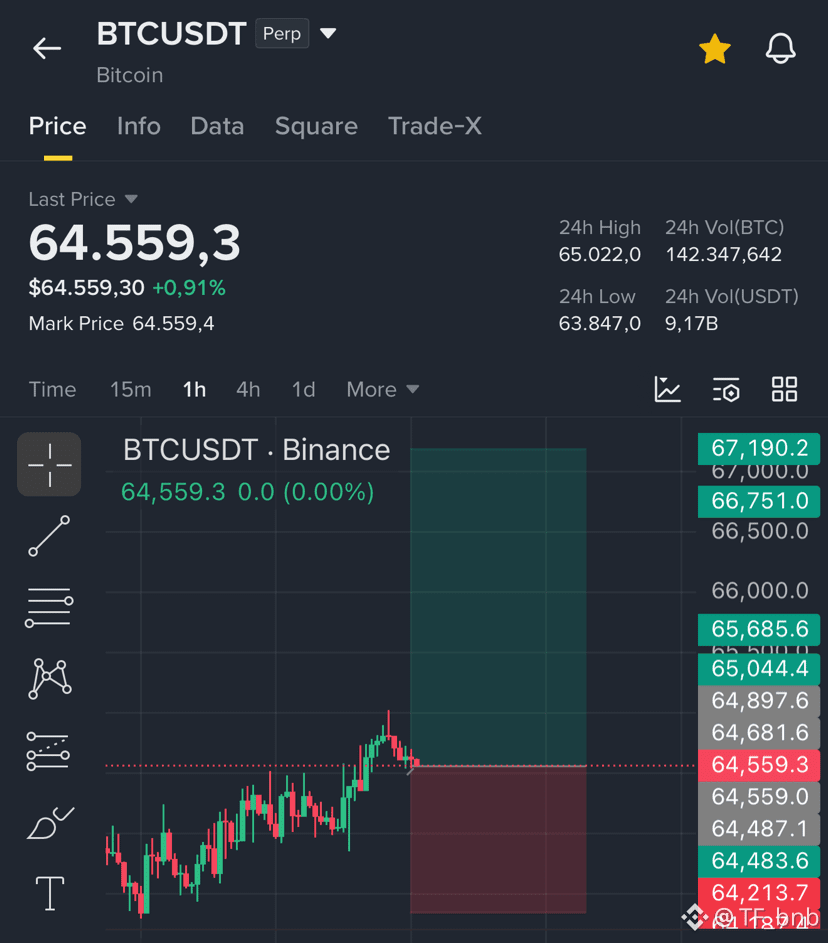Select the 15m interval
This screenshot has width=828, height=943.
point(130,390)
